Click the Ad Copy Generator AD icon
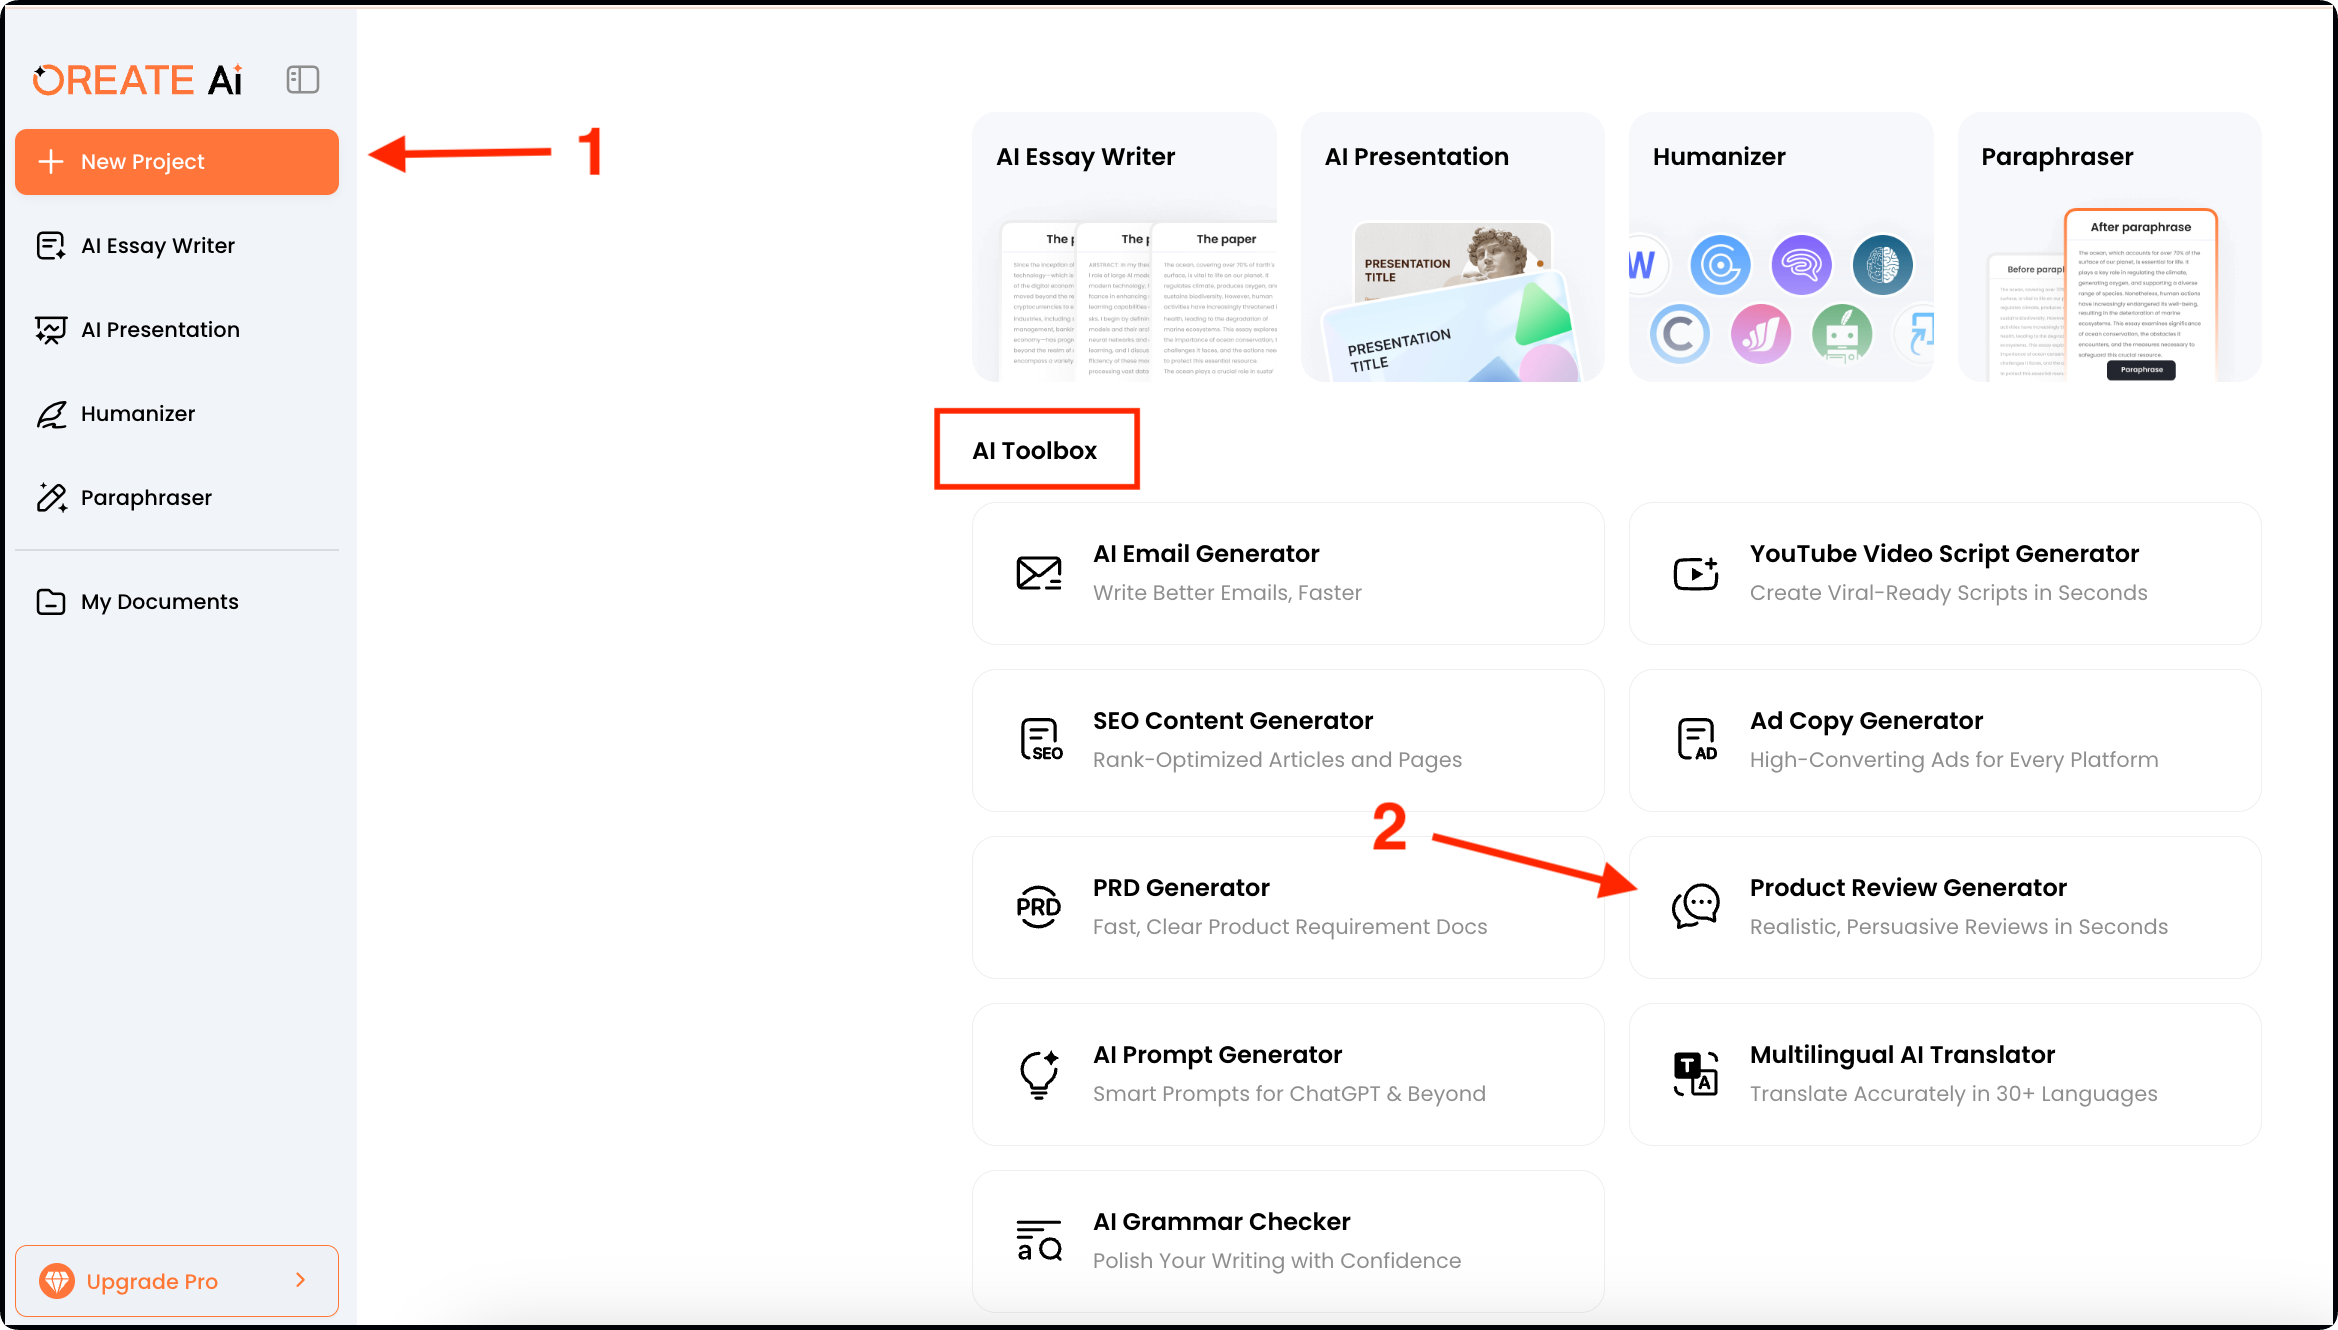 point(1697,740)
